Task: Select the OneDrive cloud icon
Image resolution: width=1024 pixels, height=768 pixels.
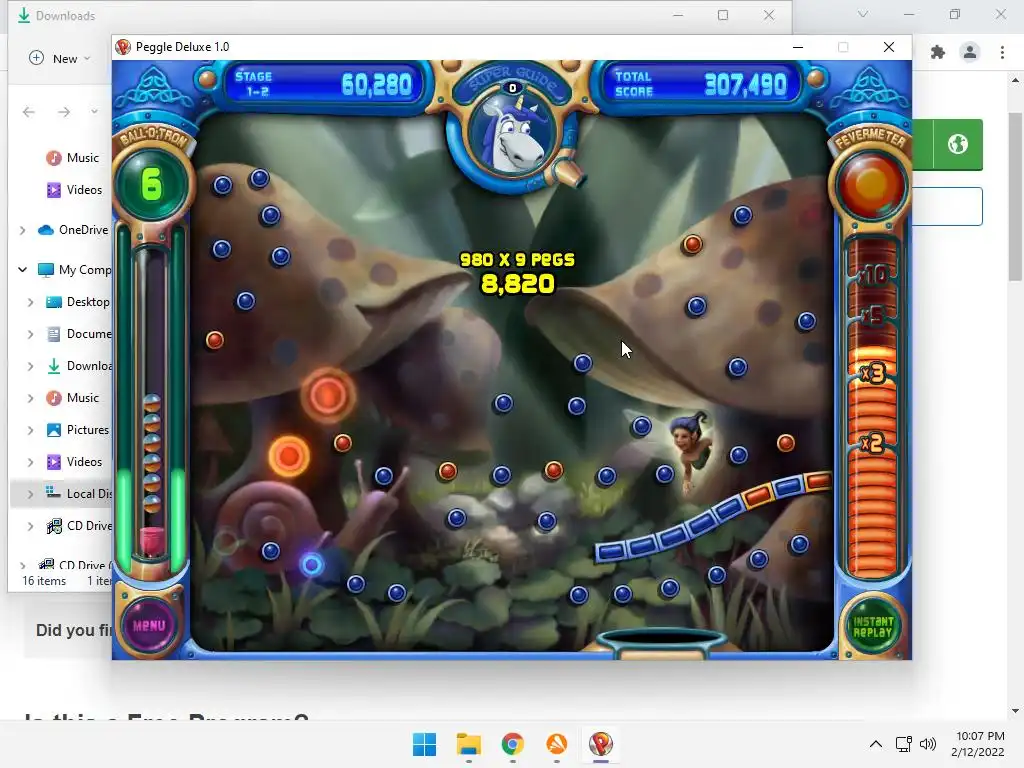Action: tap(46, 230)
